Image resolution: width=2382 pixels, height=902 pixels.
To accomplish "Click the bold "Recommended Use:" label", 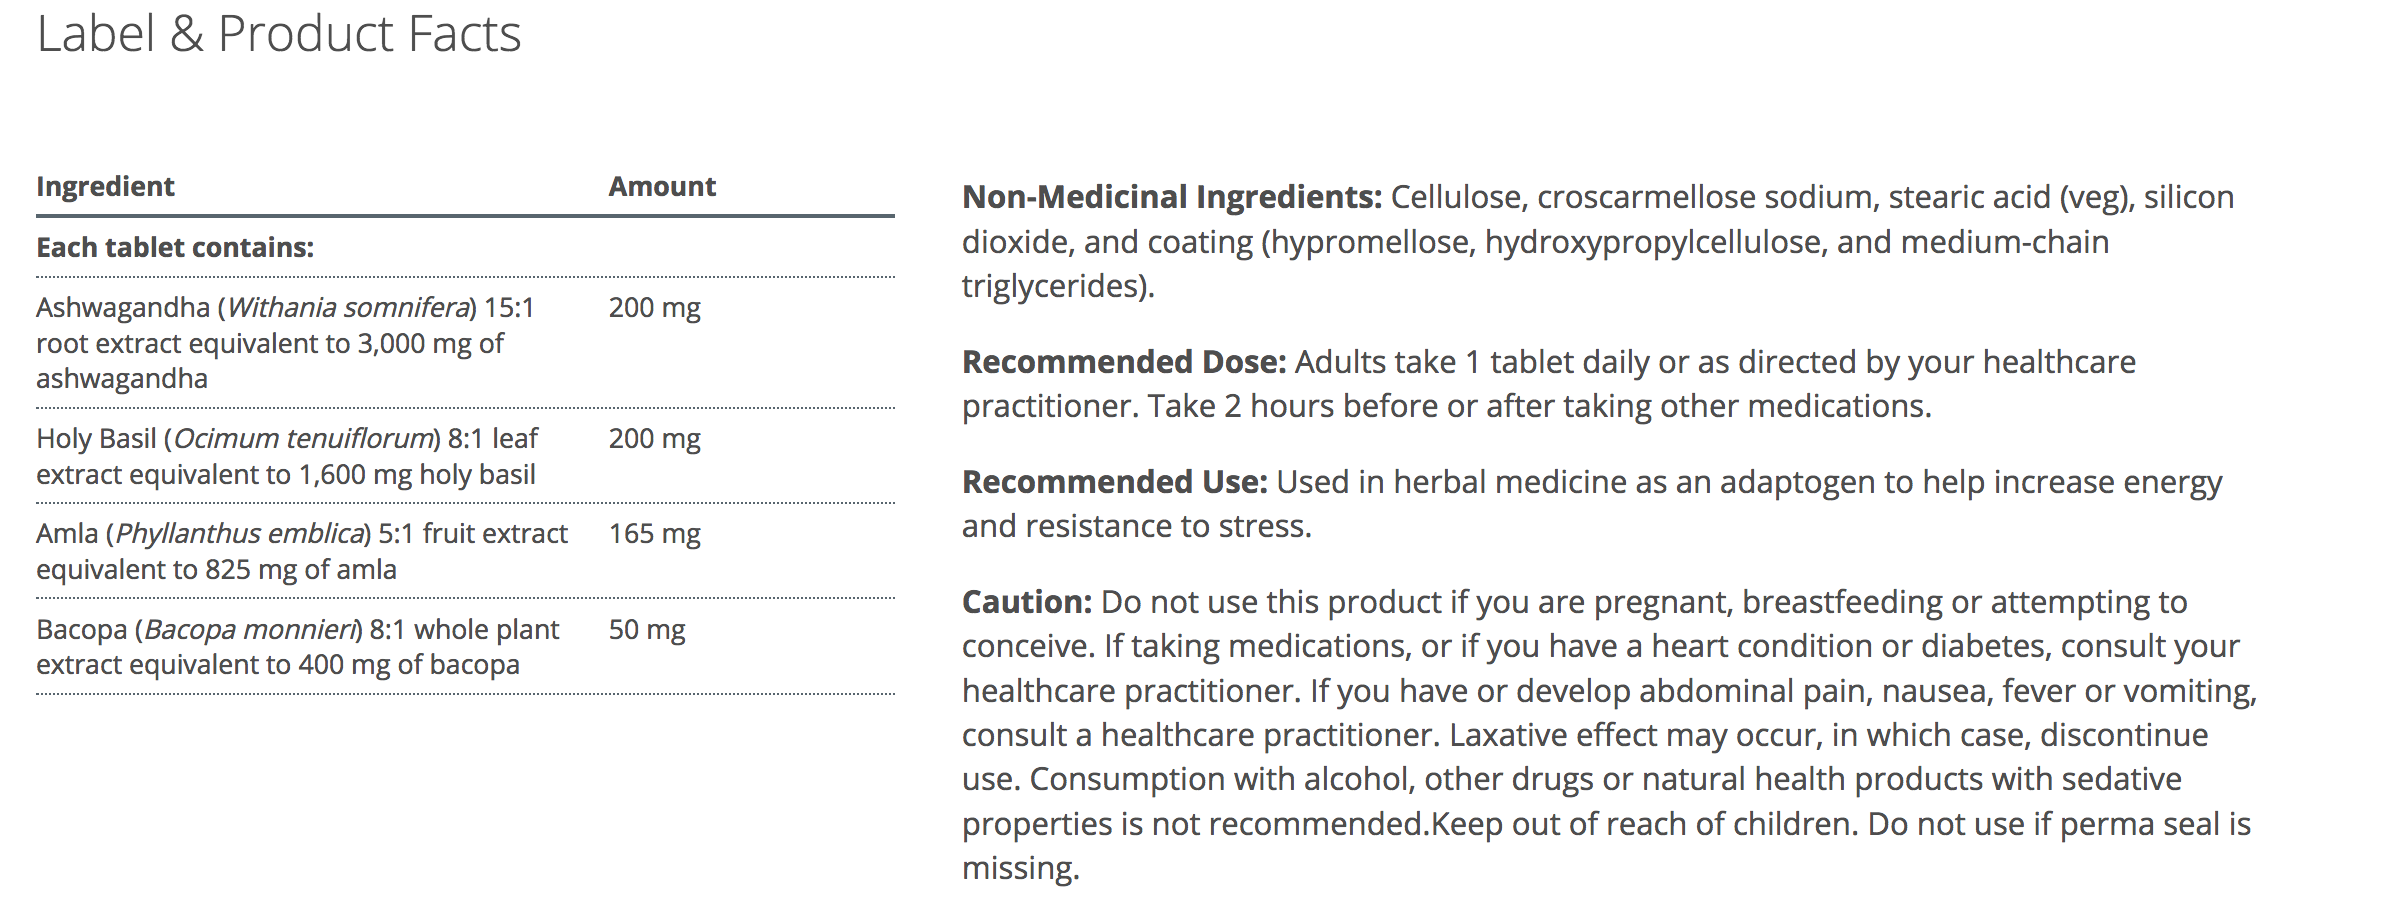I will click(x=1114, y=482).
